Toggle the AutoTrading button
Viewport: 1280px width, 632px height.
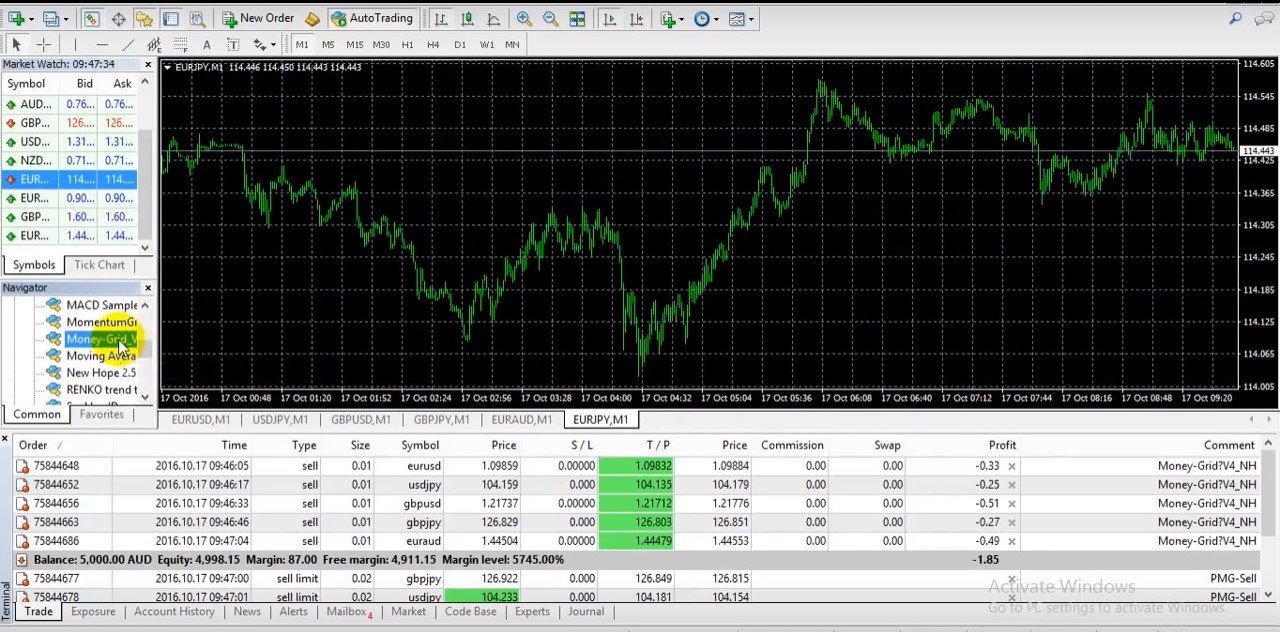coord(371,18)
